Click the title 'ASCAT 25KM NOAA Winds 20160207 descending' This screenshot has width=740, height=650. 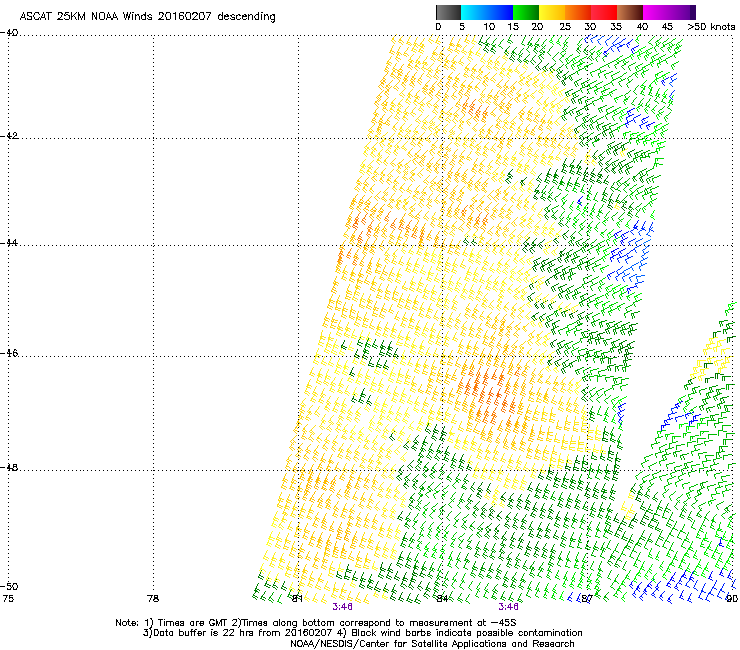(147, 17)
